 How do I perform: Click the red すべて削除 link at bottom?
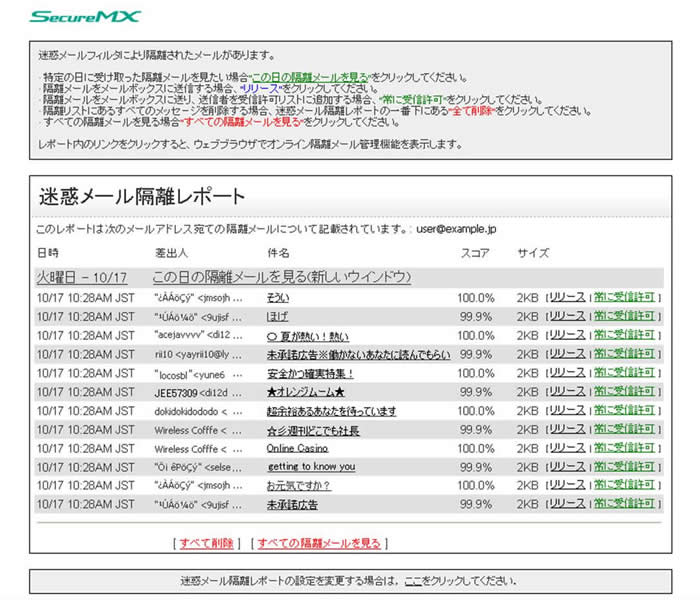pyautogui.click(x=207, y=543)
